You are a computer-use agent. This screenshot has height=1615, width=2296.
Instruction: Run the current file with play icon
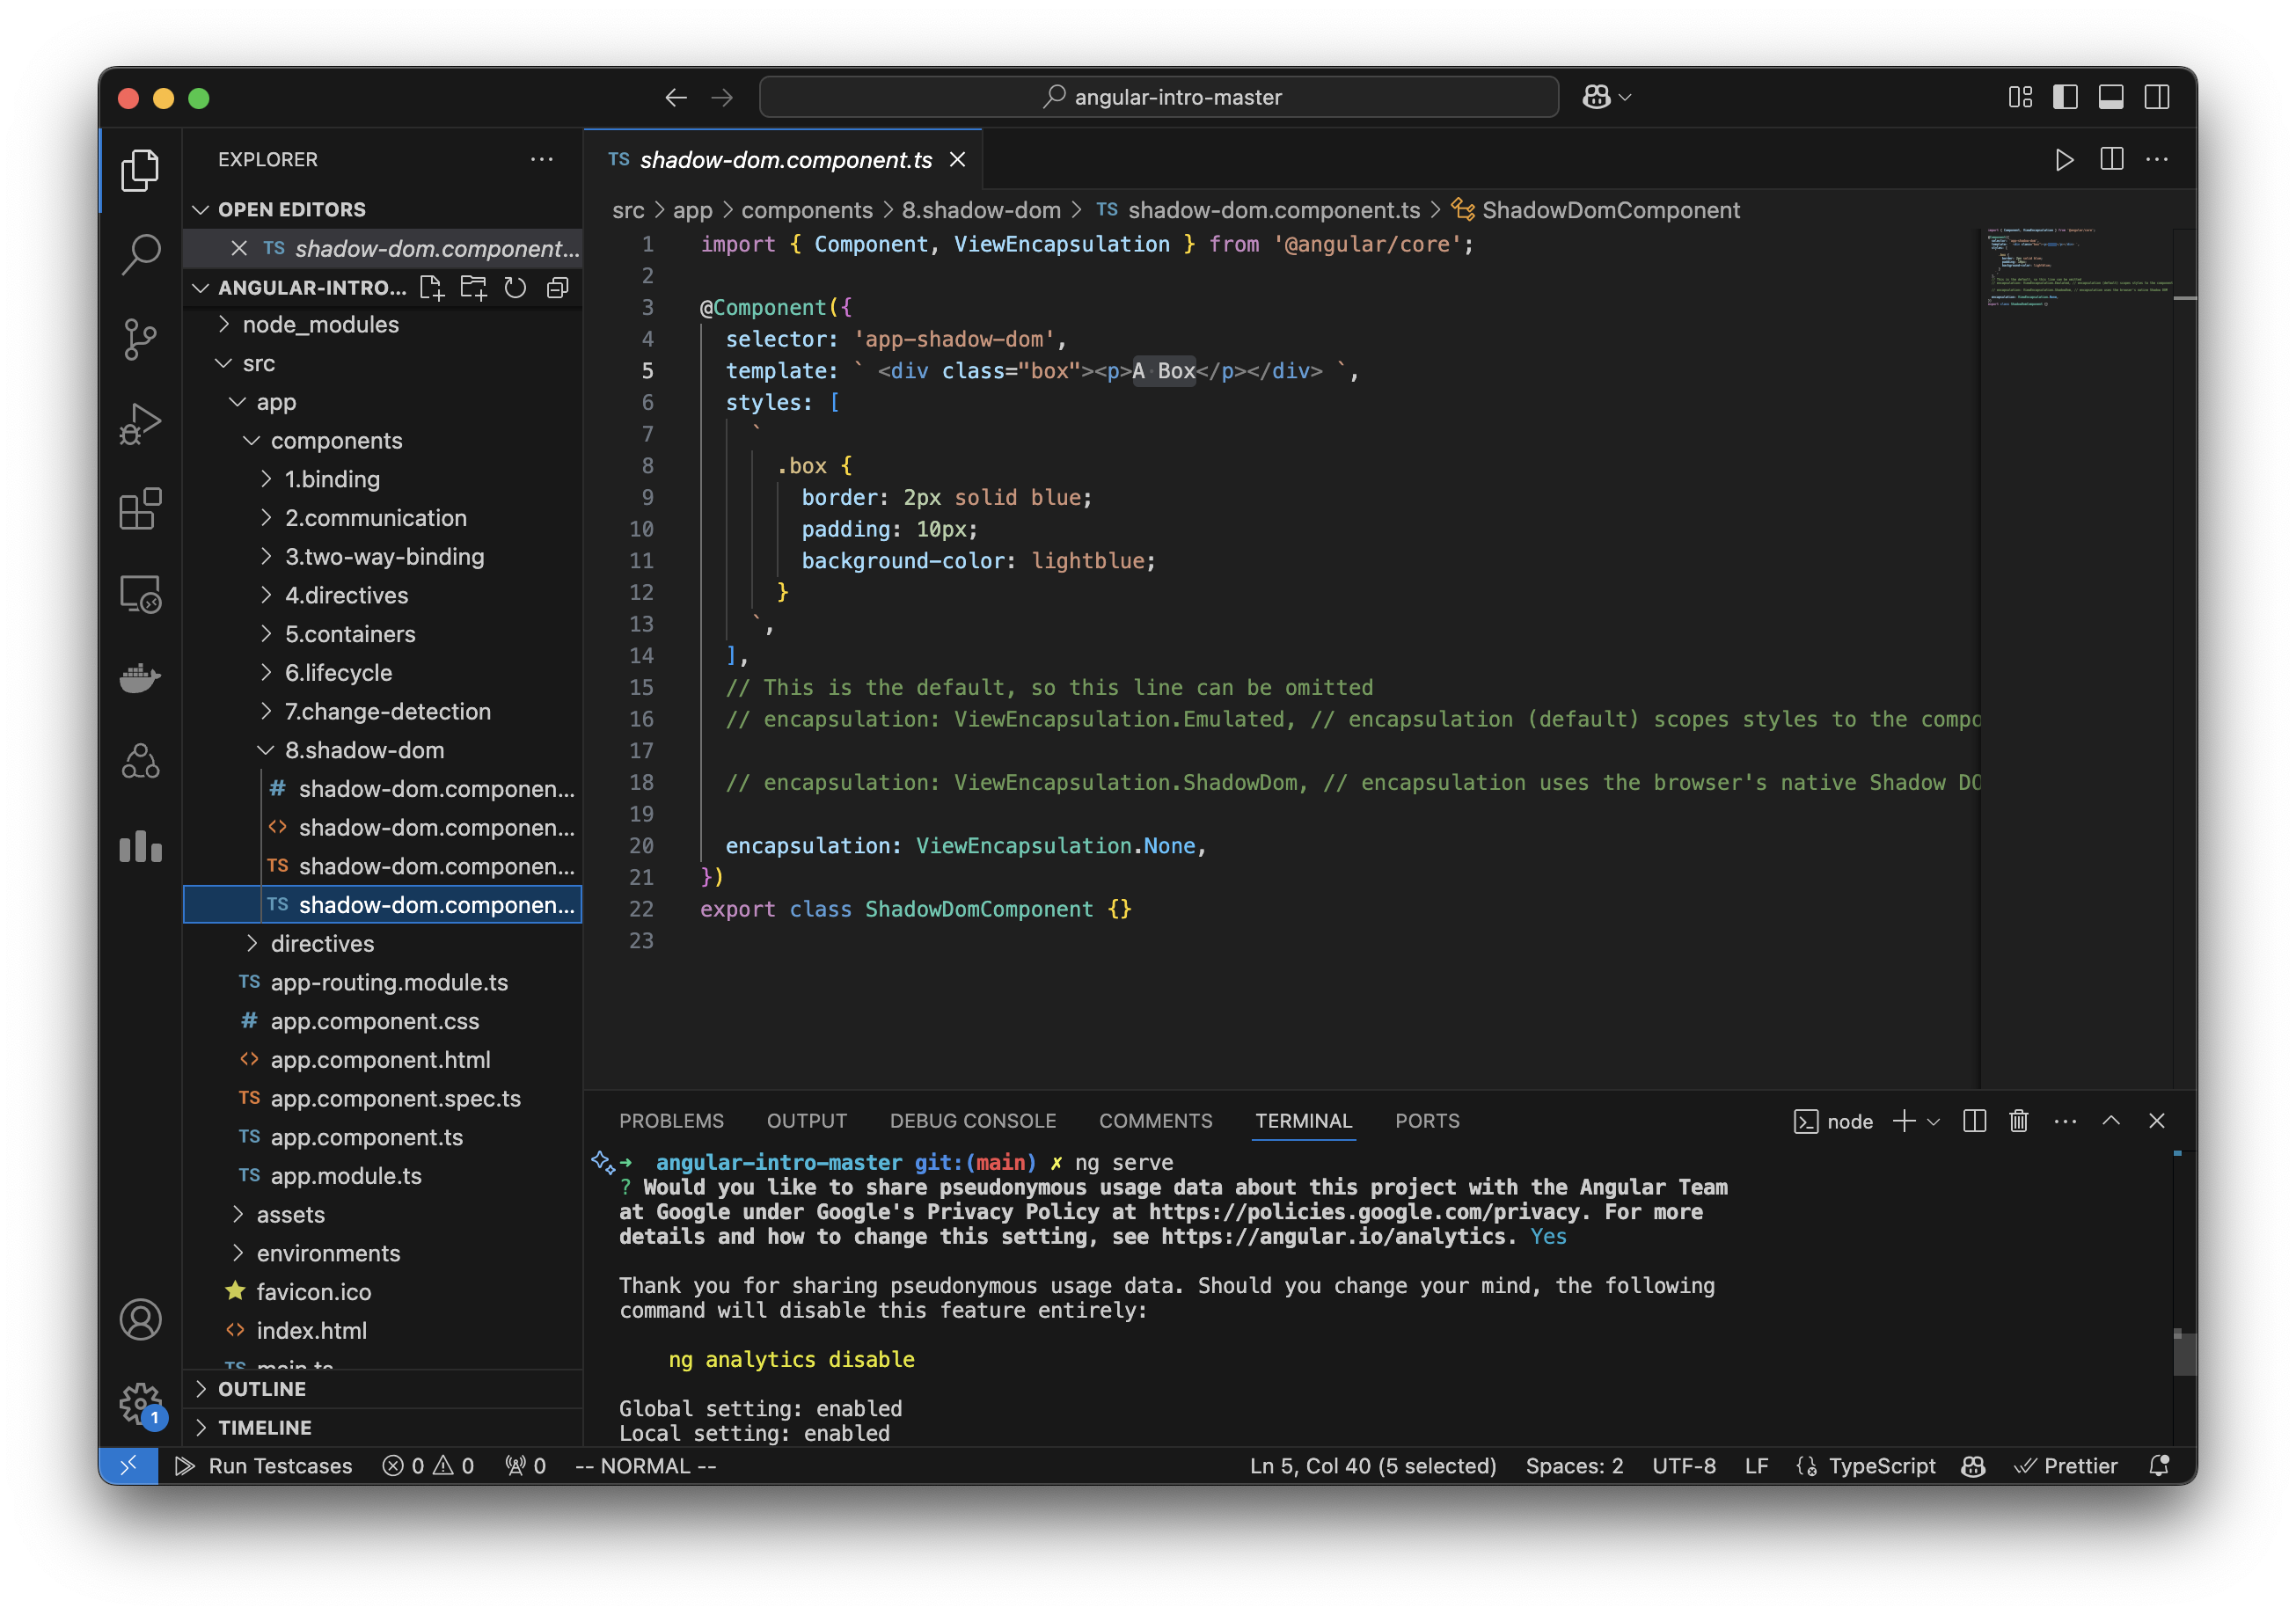2064,160
